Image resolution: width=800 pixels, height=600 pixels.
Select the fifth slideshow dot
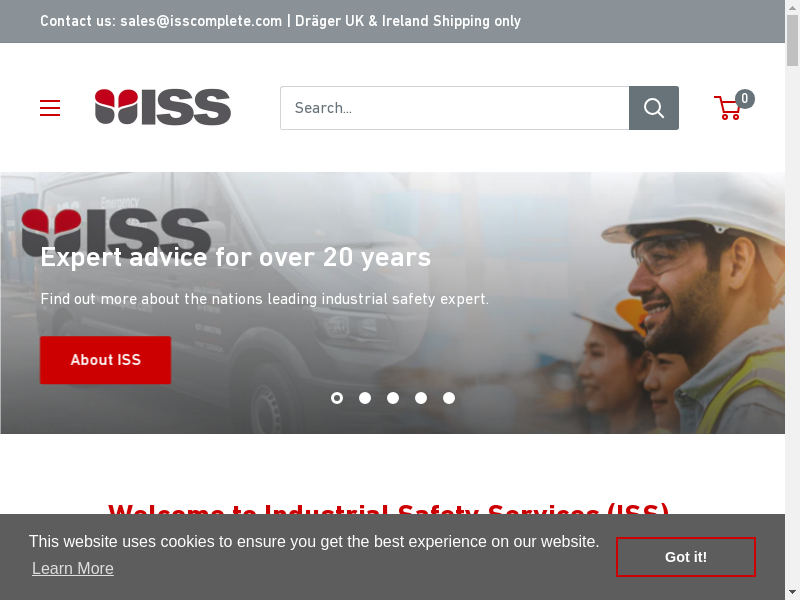click(449, 398)
